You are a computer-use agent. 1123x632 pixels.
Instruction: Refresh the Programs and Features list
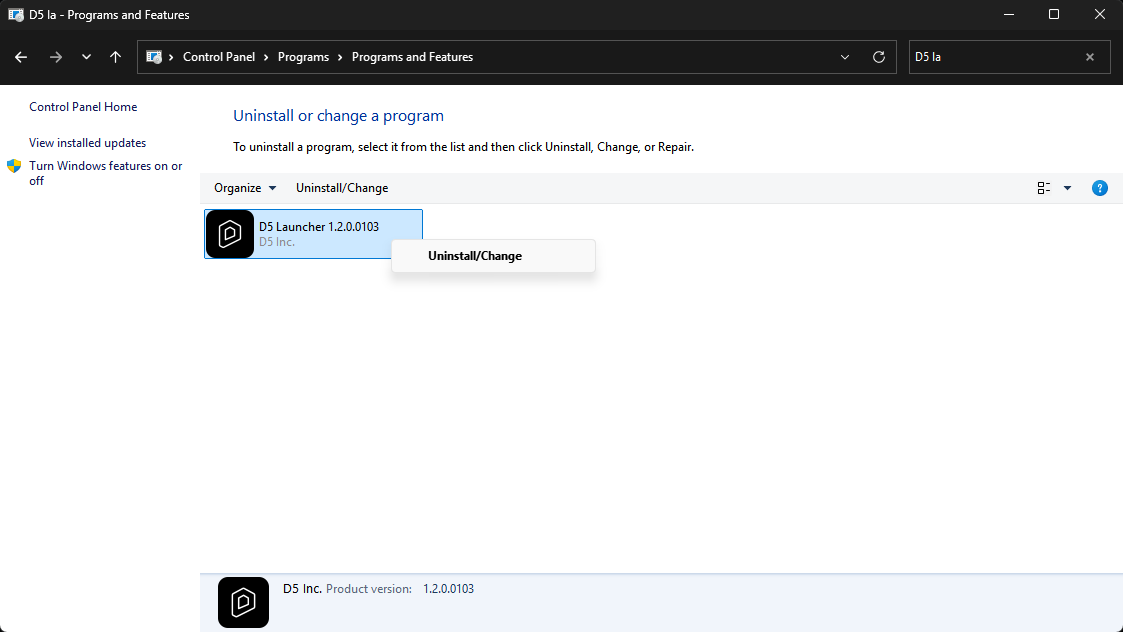tap(879, 57)
